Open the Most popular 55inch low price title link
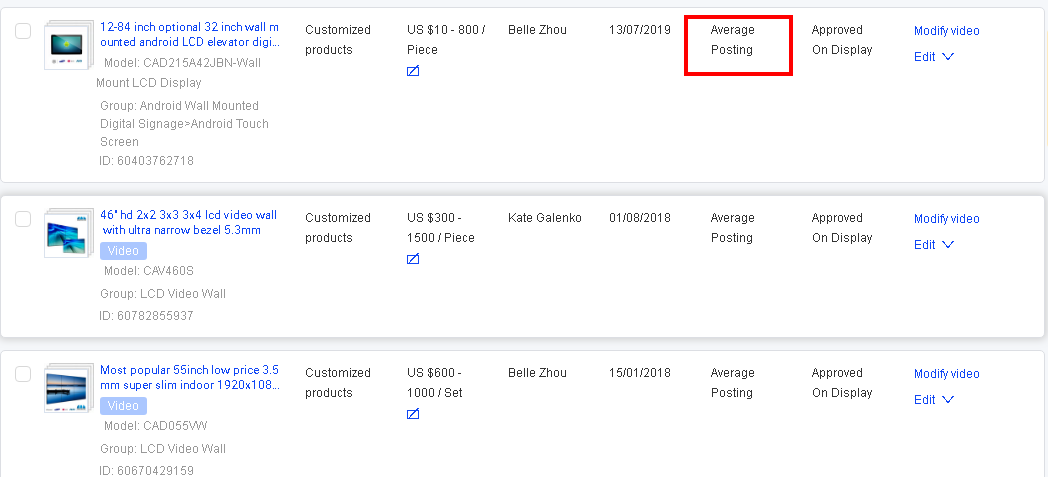This screenshot has height=477, width=1048. tap(190, 378)
